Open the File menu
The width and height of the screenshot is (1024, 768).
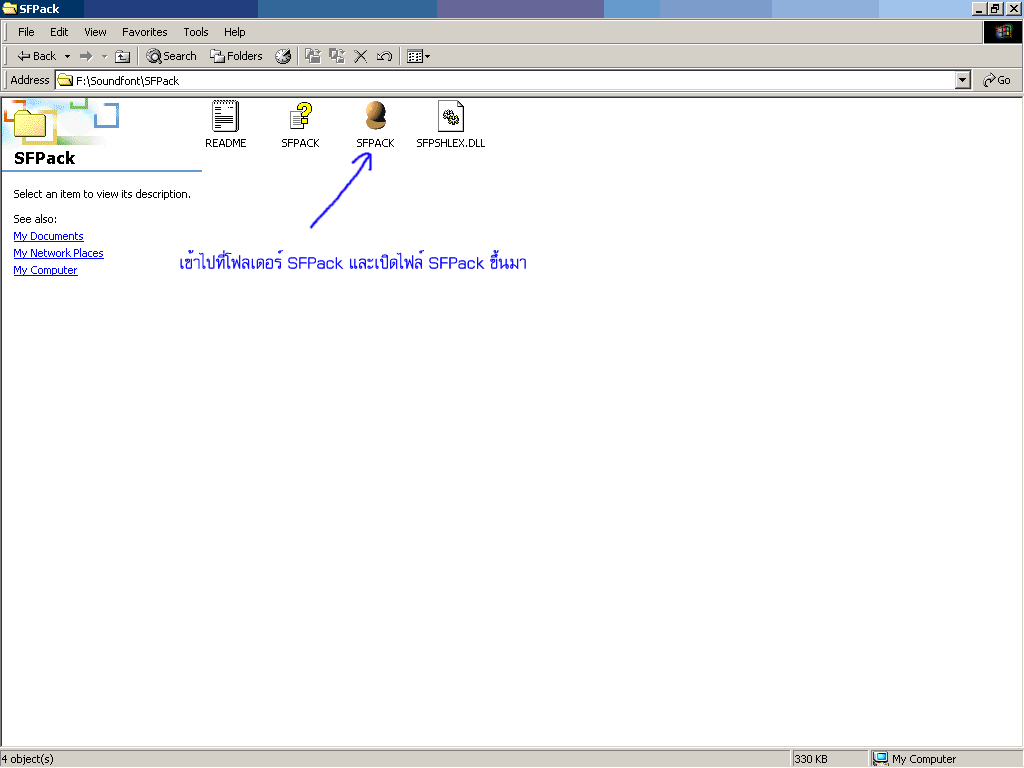pos(26,32)
